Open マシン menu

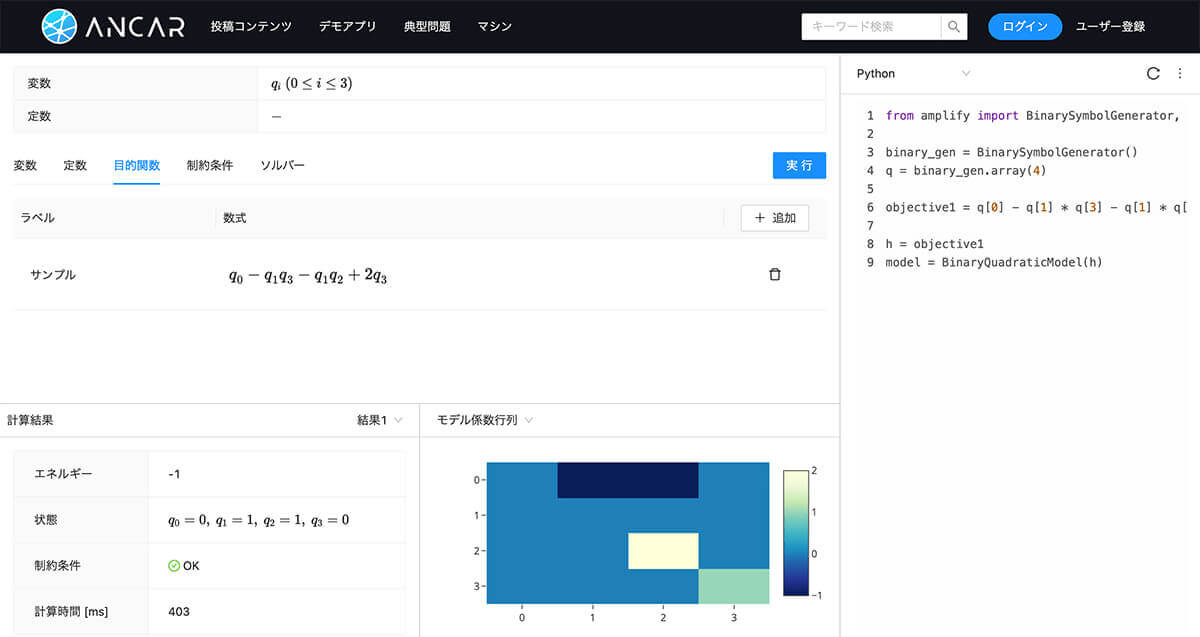coord(495,27)
